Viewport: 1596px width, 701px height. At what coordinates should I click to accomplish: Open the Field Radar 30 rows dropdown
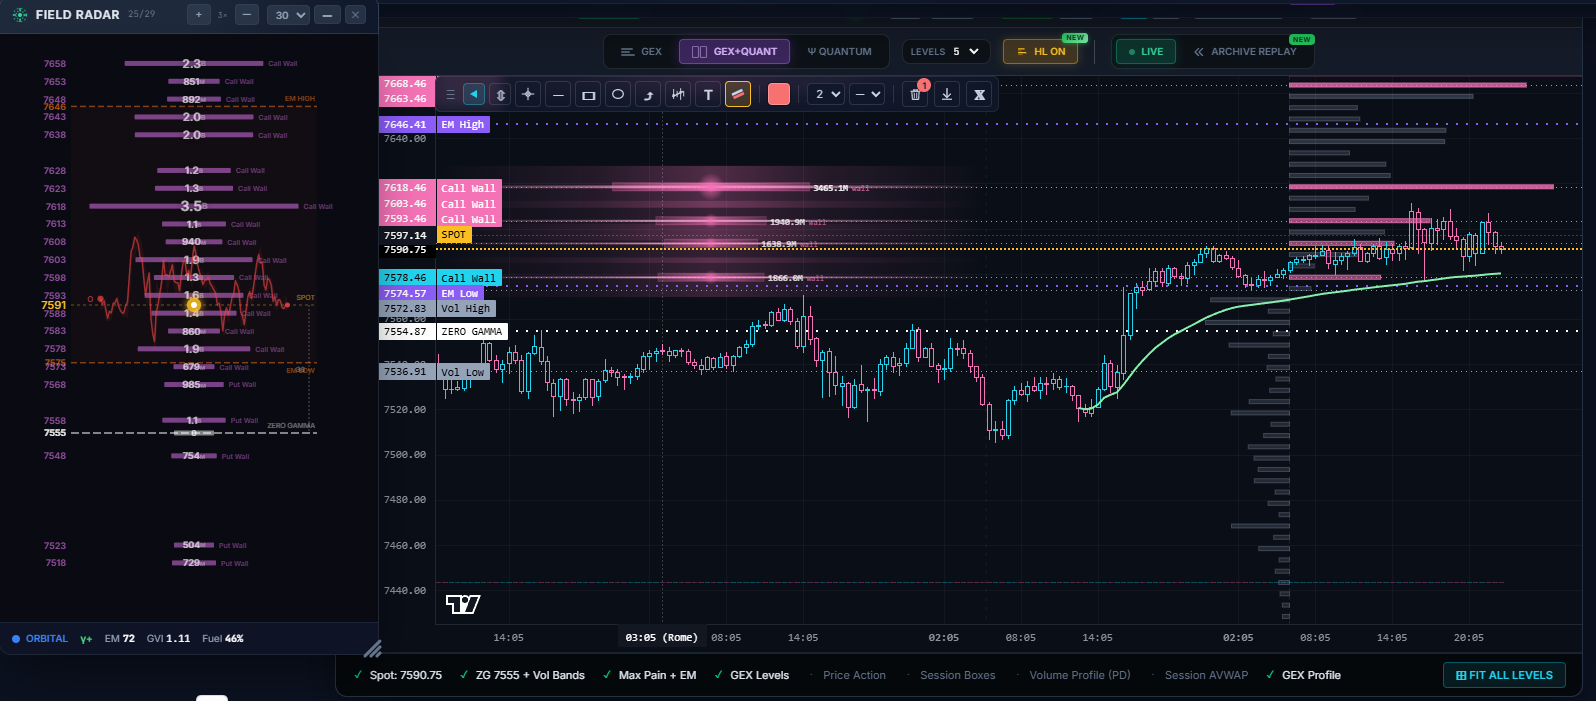tap(289, 15)
